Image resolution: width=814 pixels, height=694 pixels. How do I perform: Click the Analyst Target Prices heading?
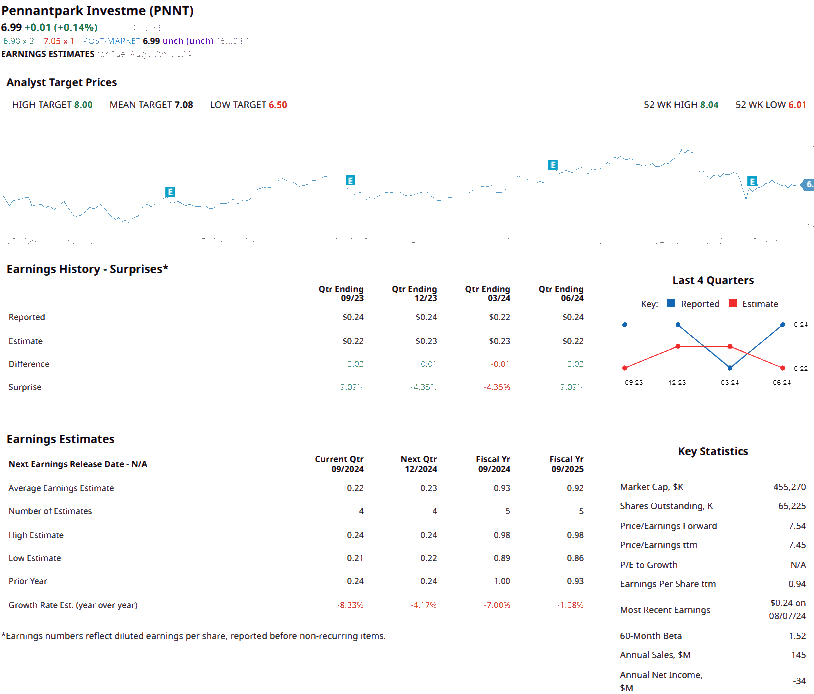point(62,82)
